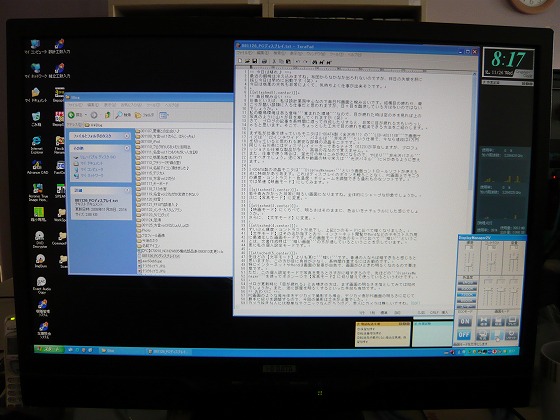Select My Network desktop icon
This screenshot has height=420, width=560.
(36, 70)
